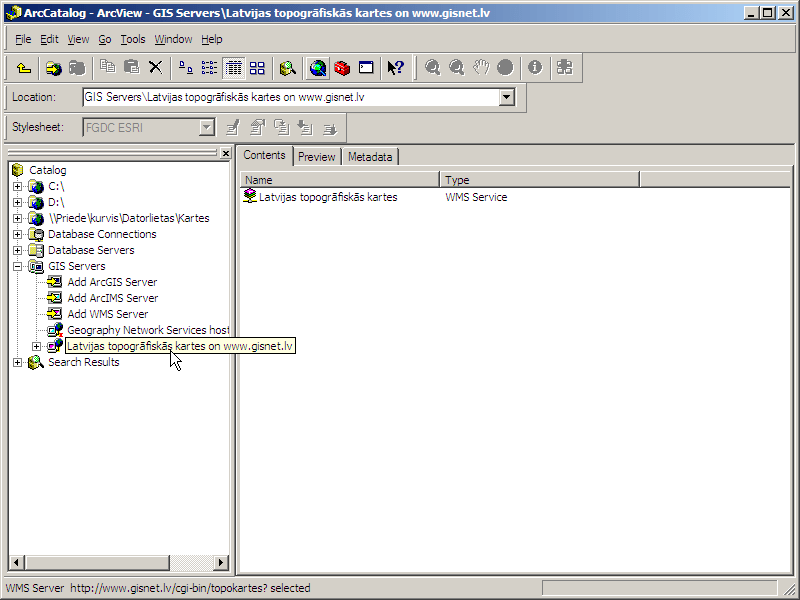This screenshot has width=800, height=600.
Task: Switch to the Metadata tab
Action: point(370,157)
